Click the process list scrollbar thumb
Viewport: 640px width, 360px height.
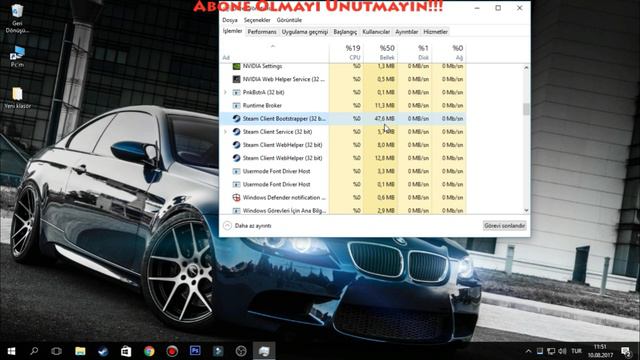526,109
